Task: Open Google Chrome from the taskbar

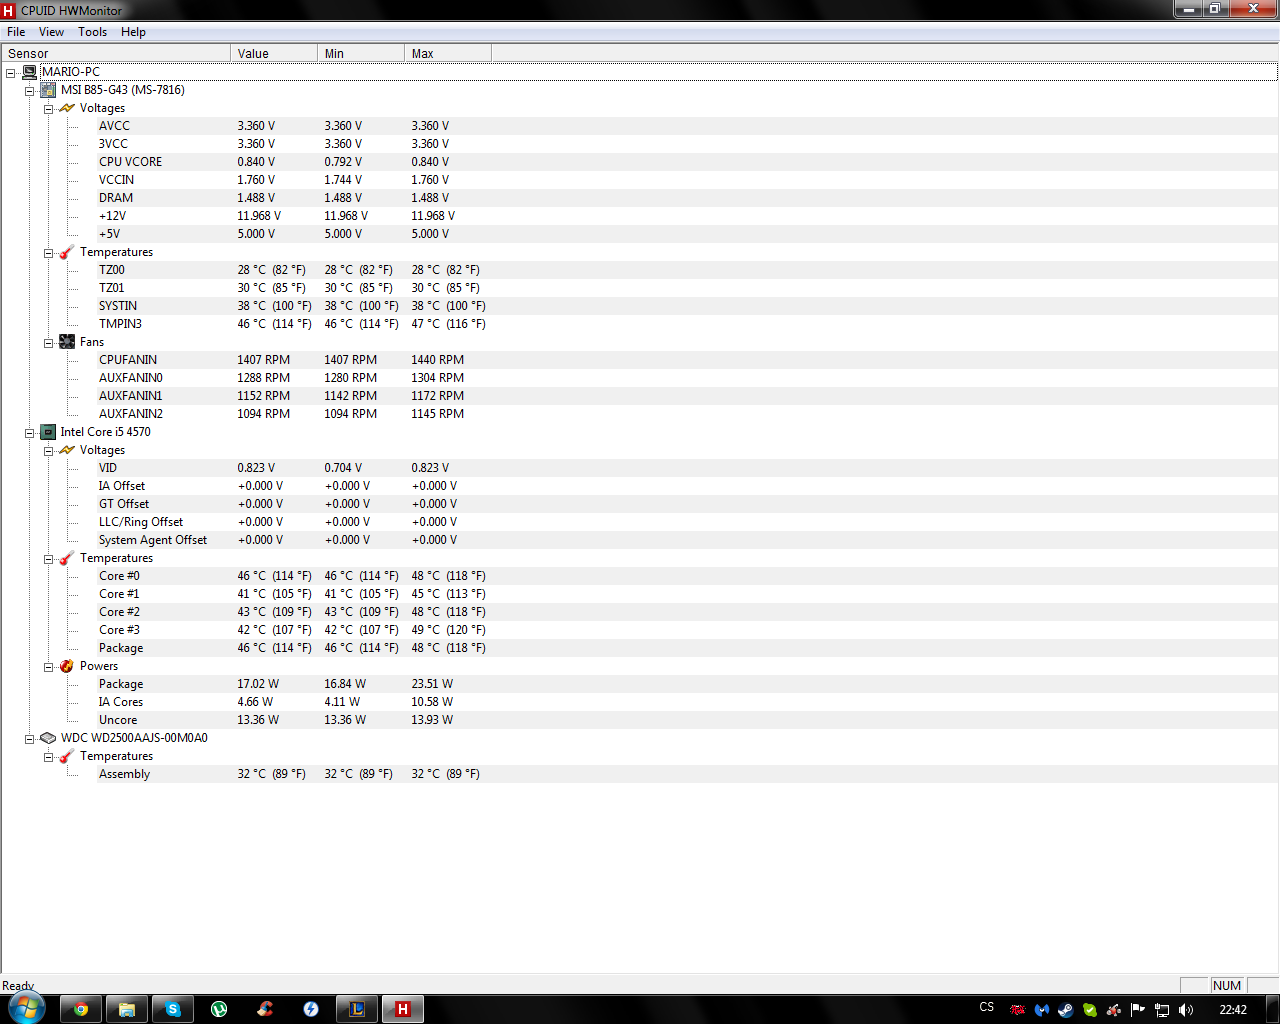Action: pyautogui.click(x=81, y=1009)
